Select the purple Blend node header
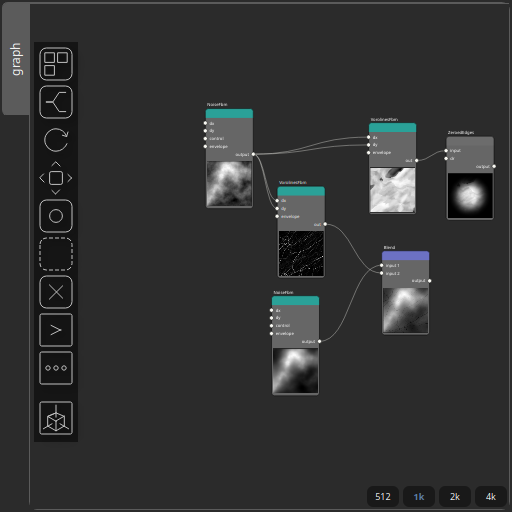512x512 pixels. click(405, 256)
